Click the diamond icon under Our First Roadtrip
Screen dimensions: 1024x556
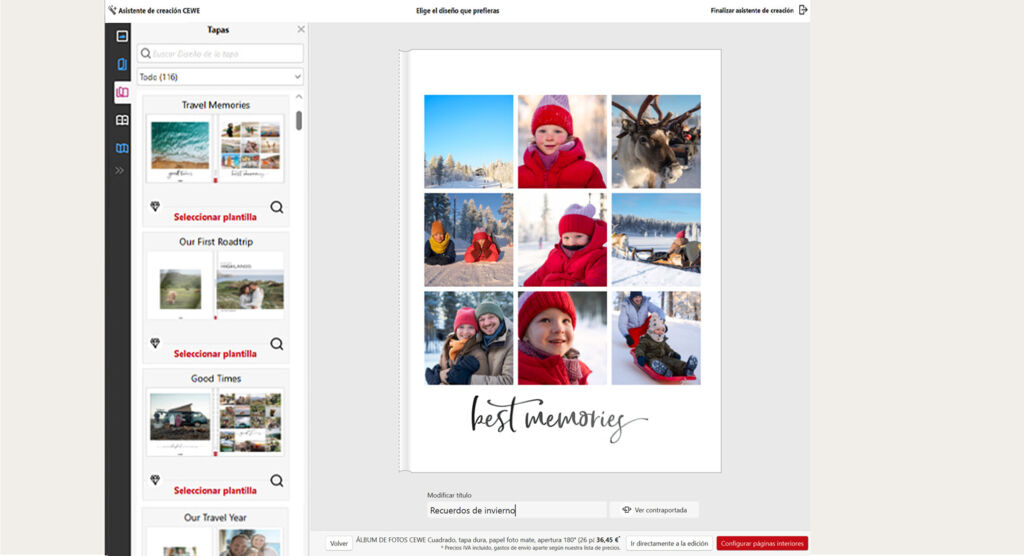[x=155, y=343]
